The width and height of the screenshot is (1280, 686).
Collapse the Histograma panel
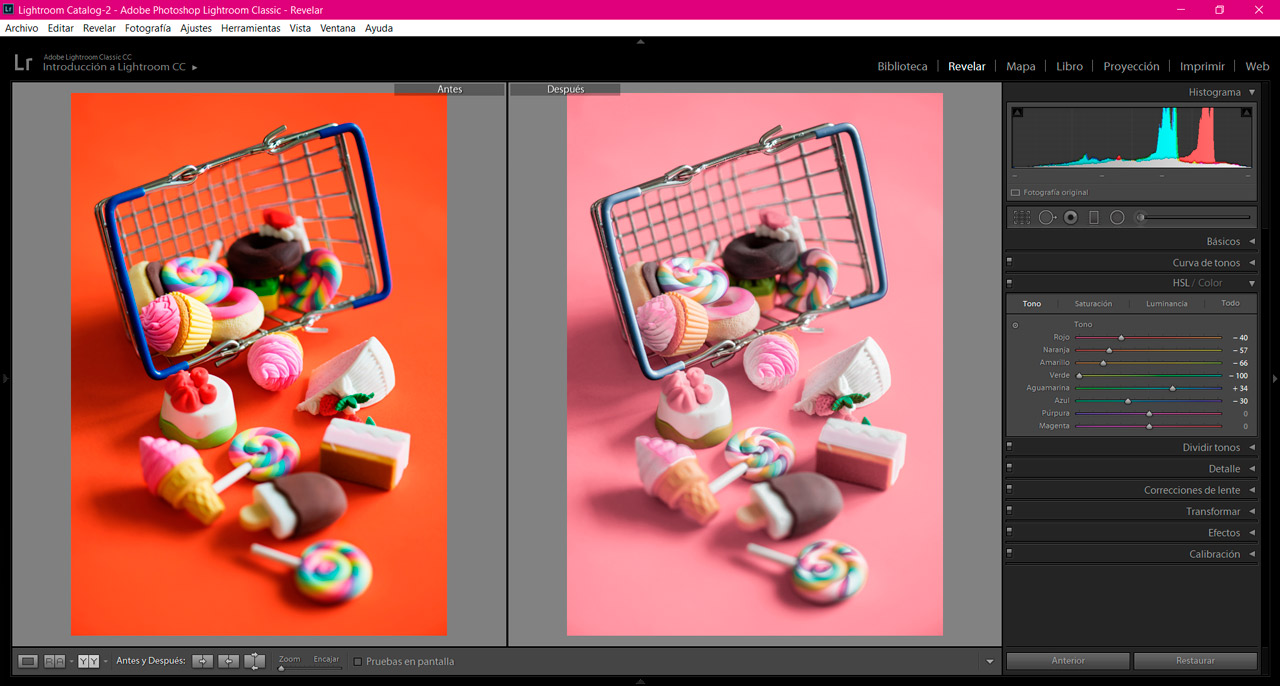point(1252,92)
